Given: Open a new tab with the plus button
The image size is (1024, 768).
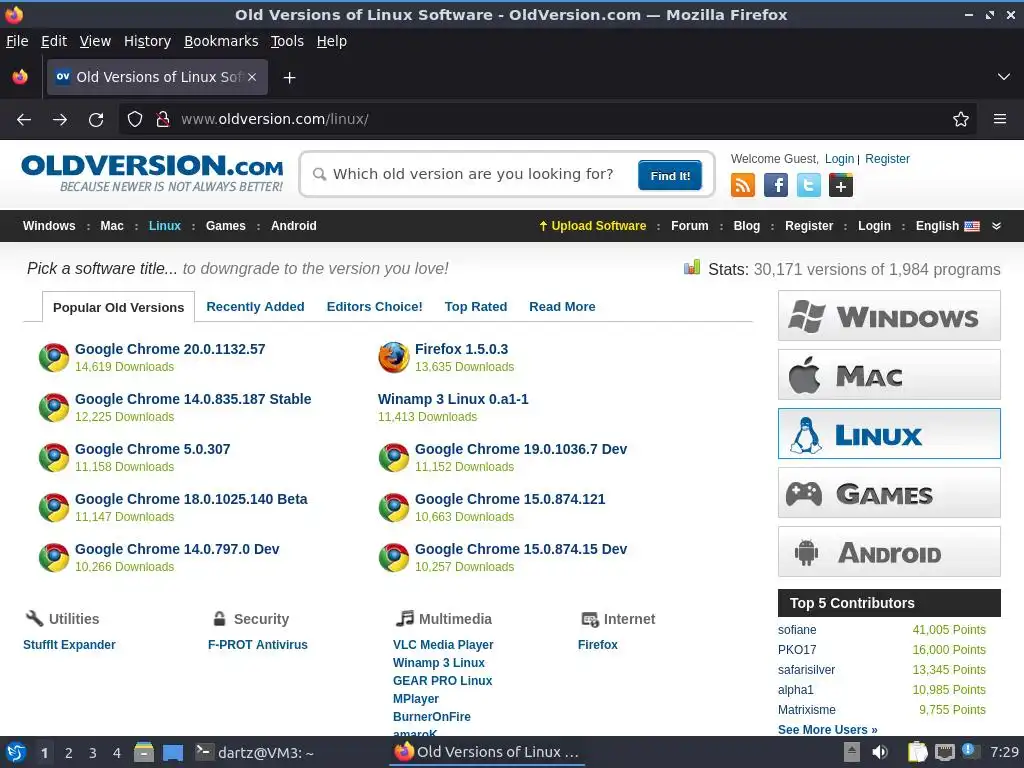Looking at the screenshot, I should click(x=289, y=78).
